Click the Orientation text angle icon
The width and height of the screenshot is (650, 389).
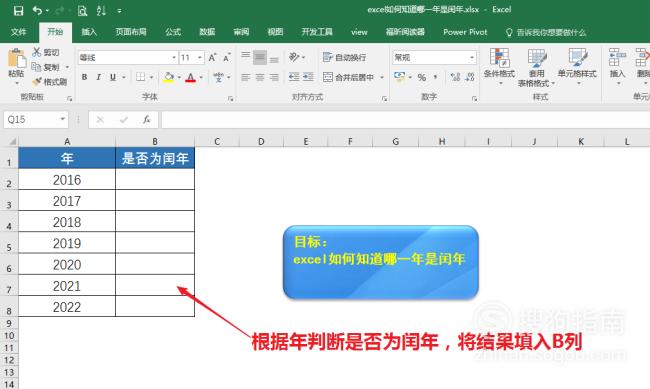tap(294, 57)
